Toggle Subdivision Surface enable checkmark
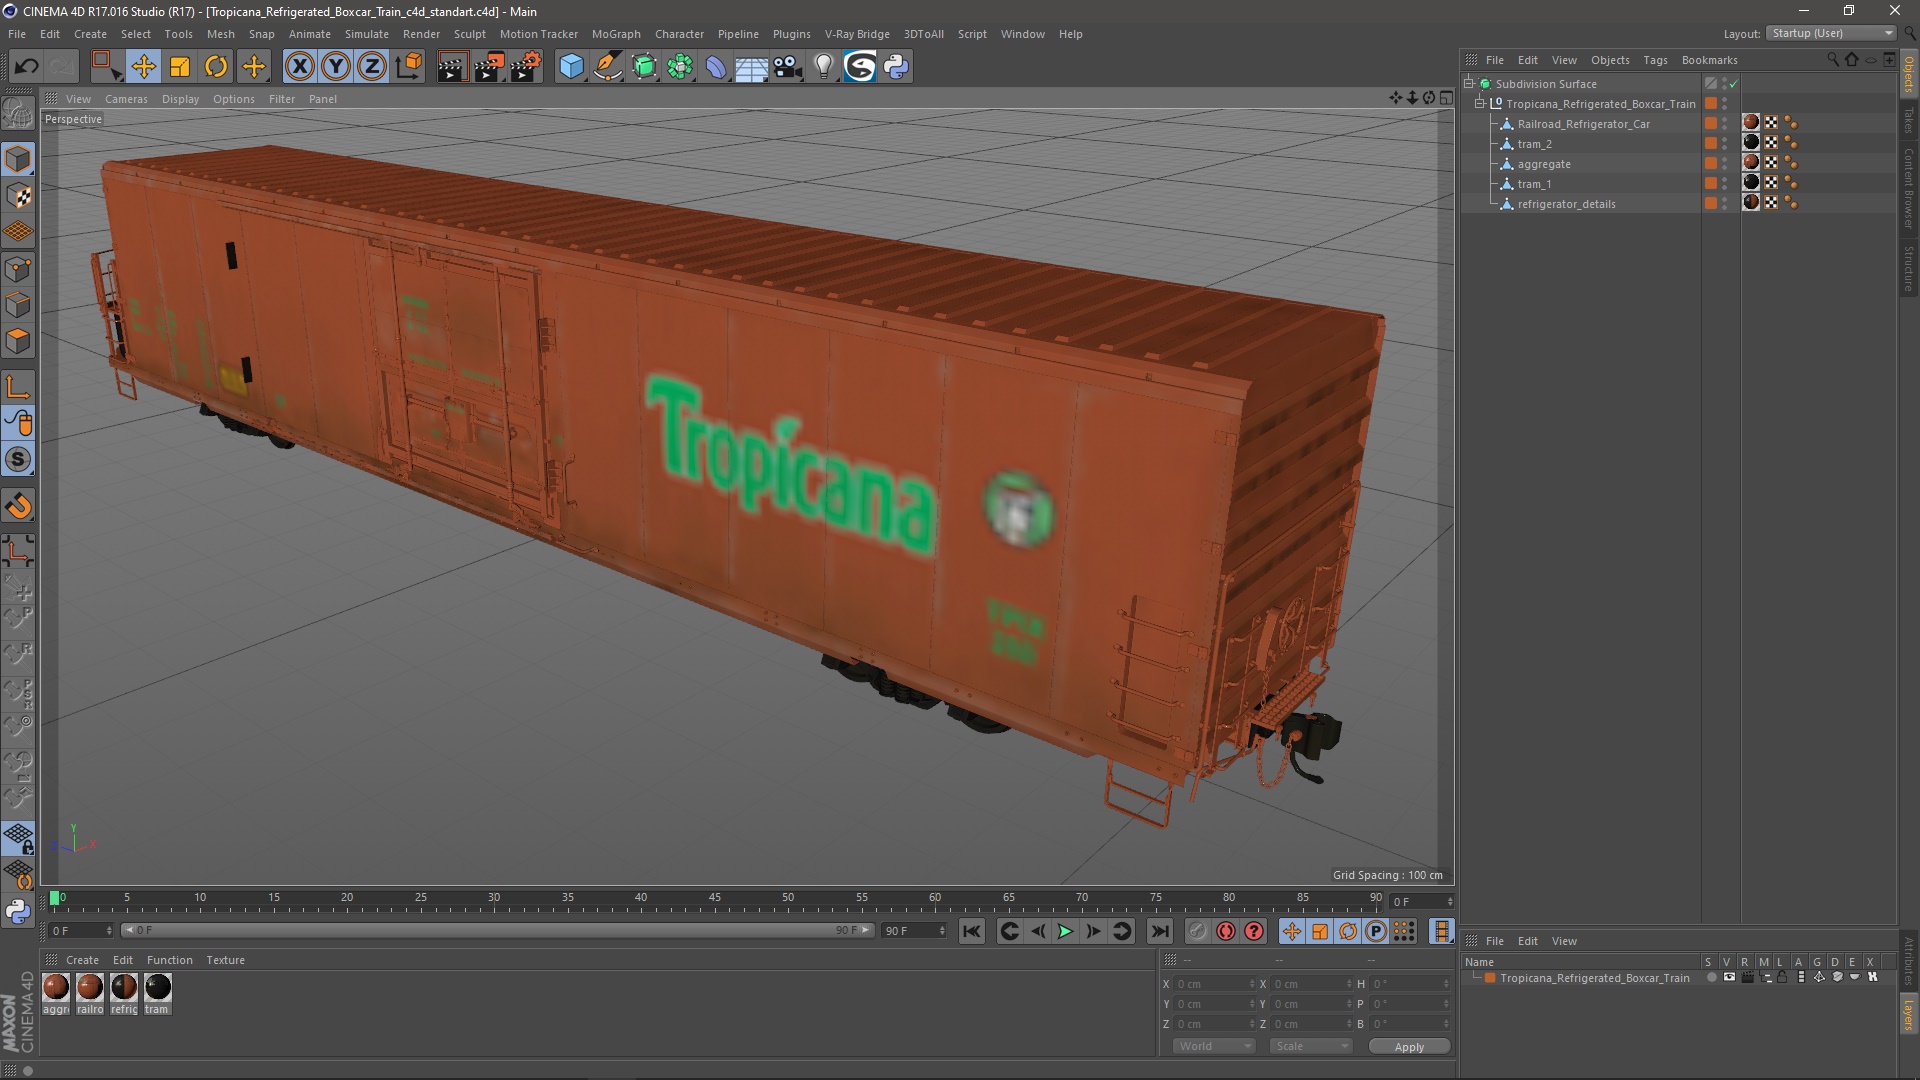This screenshot has height=1080, width=1920. [1733, 84]
